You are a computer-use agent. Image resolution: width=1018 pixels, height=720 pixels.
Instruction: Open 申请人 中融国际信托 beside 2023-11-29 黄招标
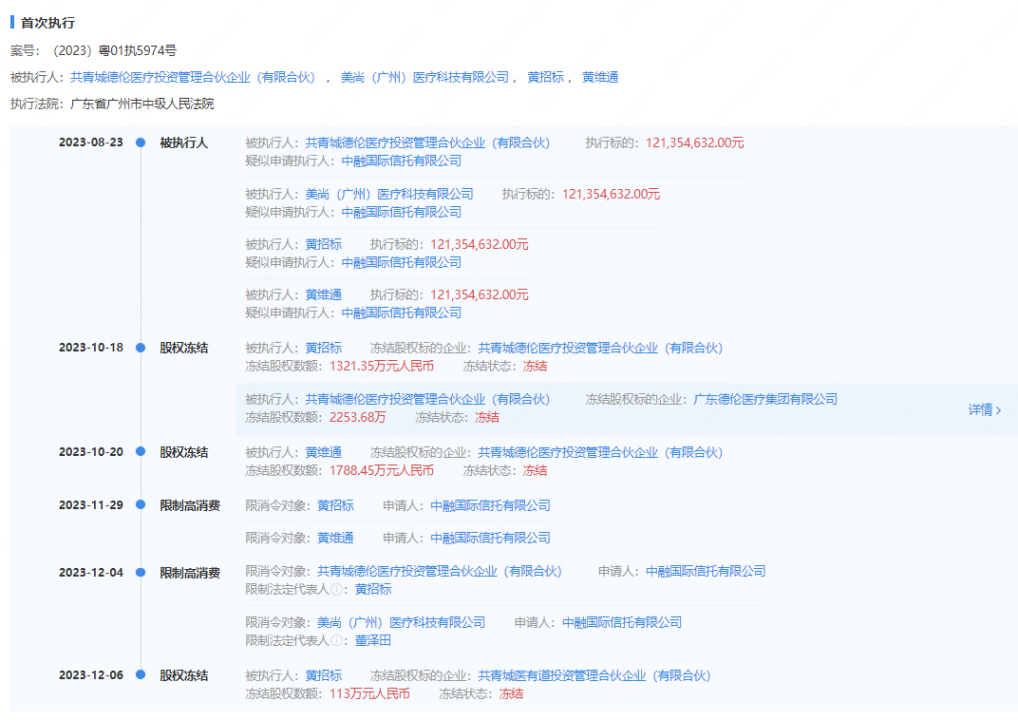(490, 506)
